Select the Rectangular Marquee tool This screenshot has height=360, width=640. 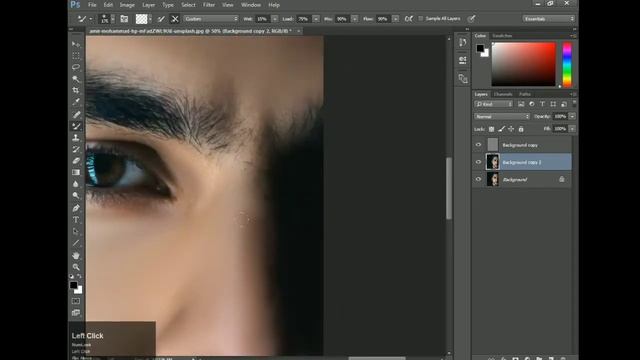(76, 56)
